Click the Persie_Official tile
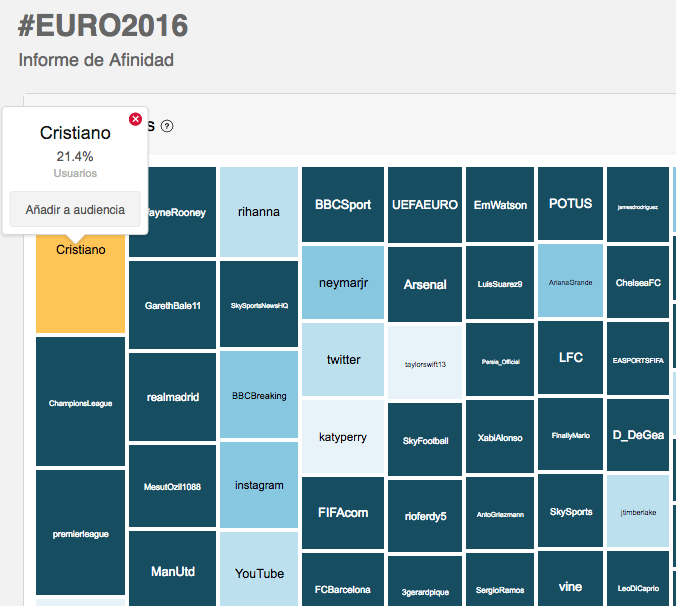 point(500,360)
